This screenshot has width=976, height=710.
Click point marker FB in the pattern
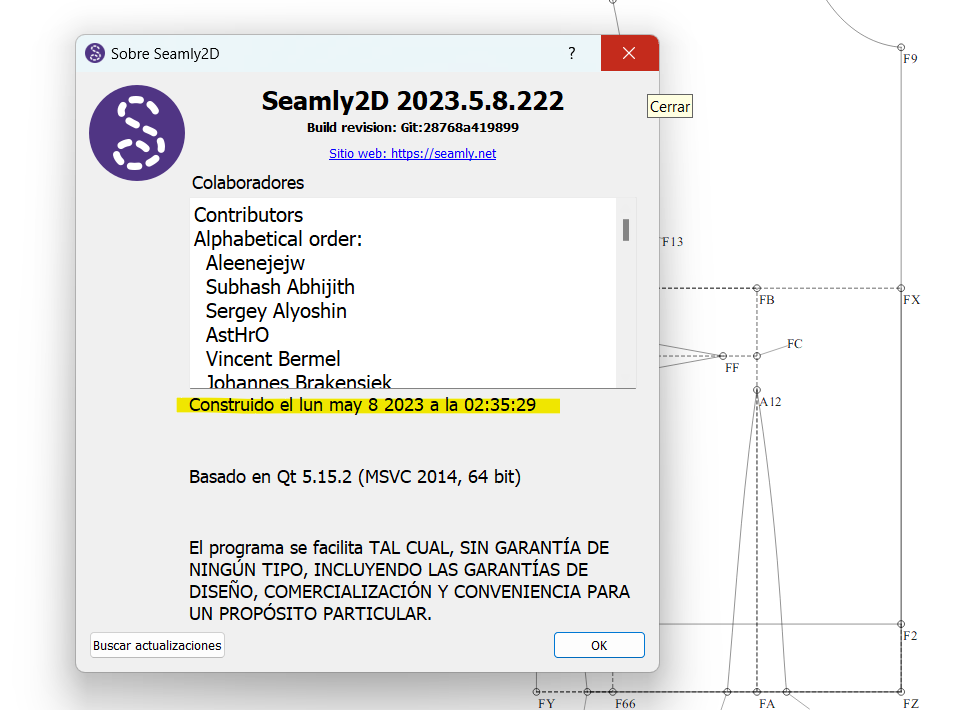(x=757, y=288)
